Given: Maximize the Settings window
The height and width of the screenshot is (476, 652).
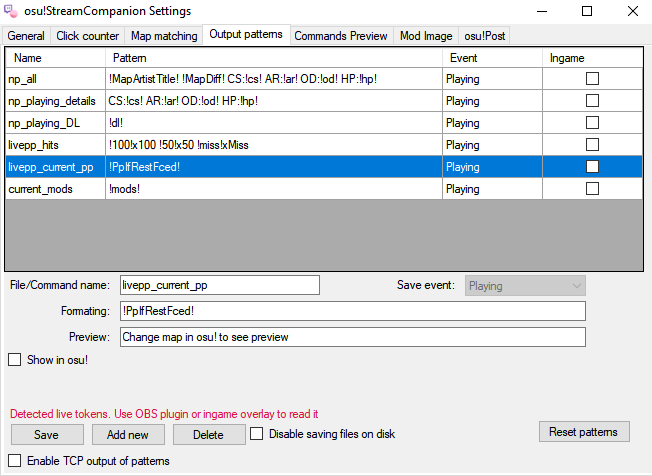Looking at the screenshot, I should click(x=587, y=11).
